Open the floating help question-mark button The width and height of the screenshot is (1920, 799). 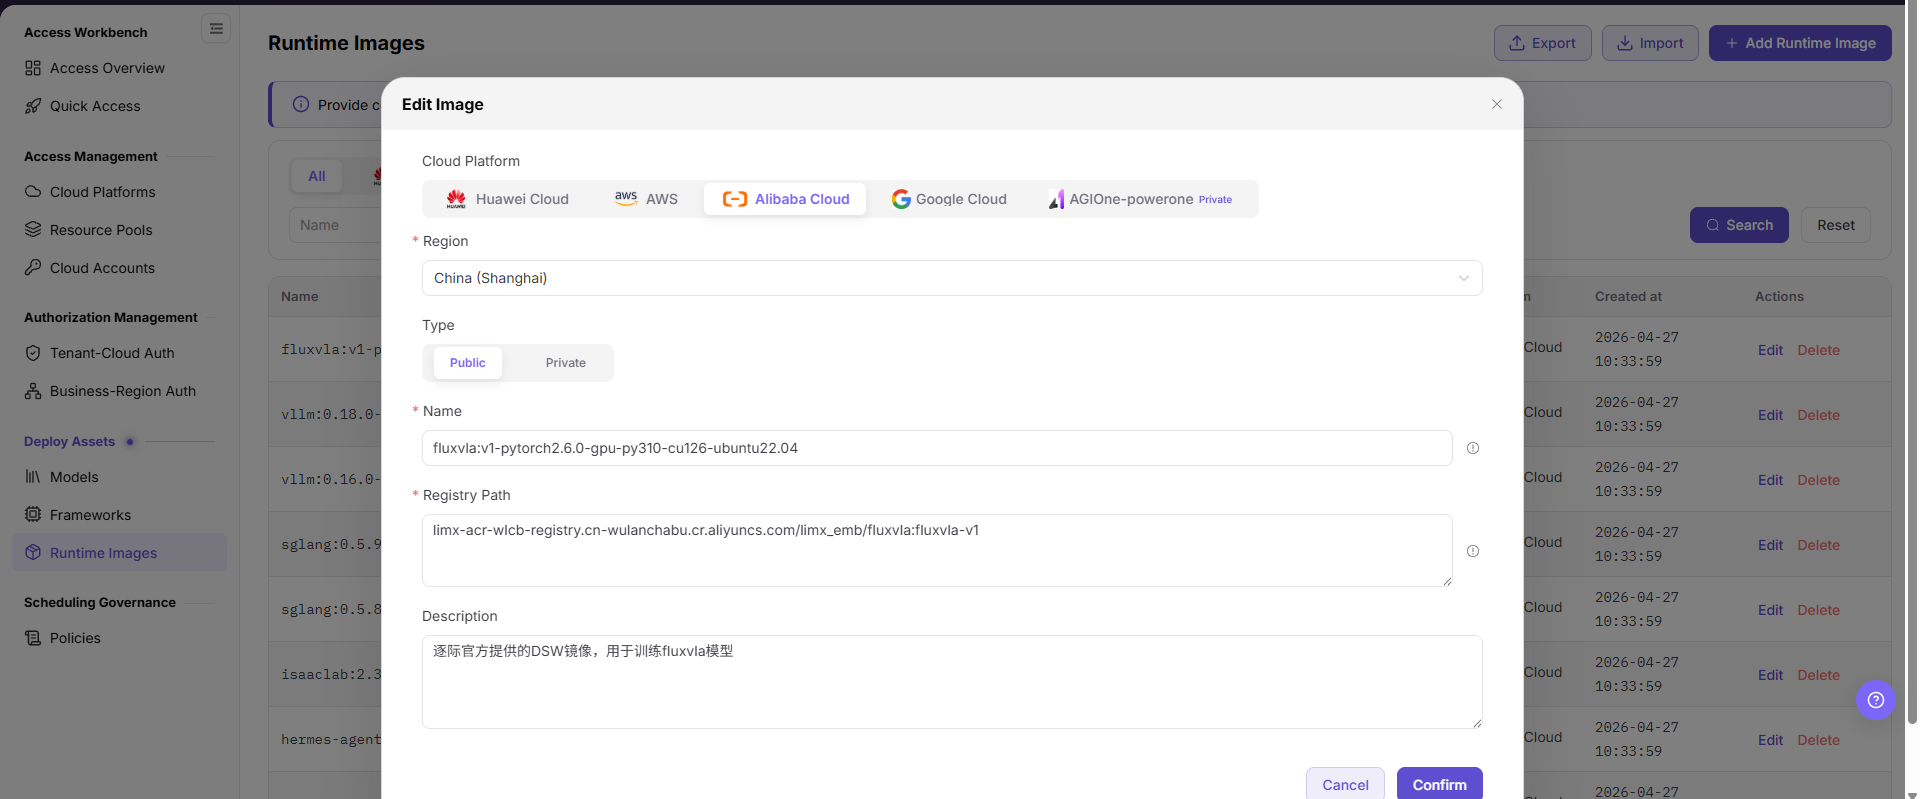coord(1875,700)
